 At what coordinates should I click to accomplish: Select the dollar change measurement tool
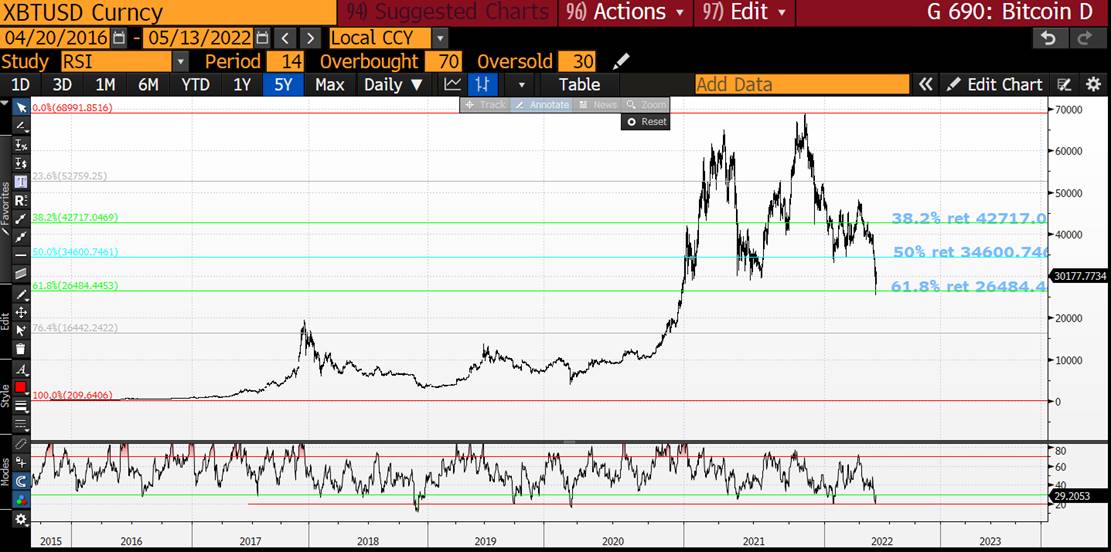click(21, 163)
